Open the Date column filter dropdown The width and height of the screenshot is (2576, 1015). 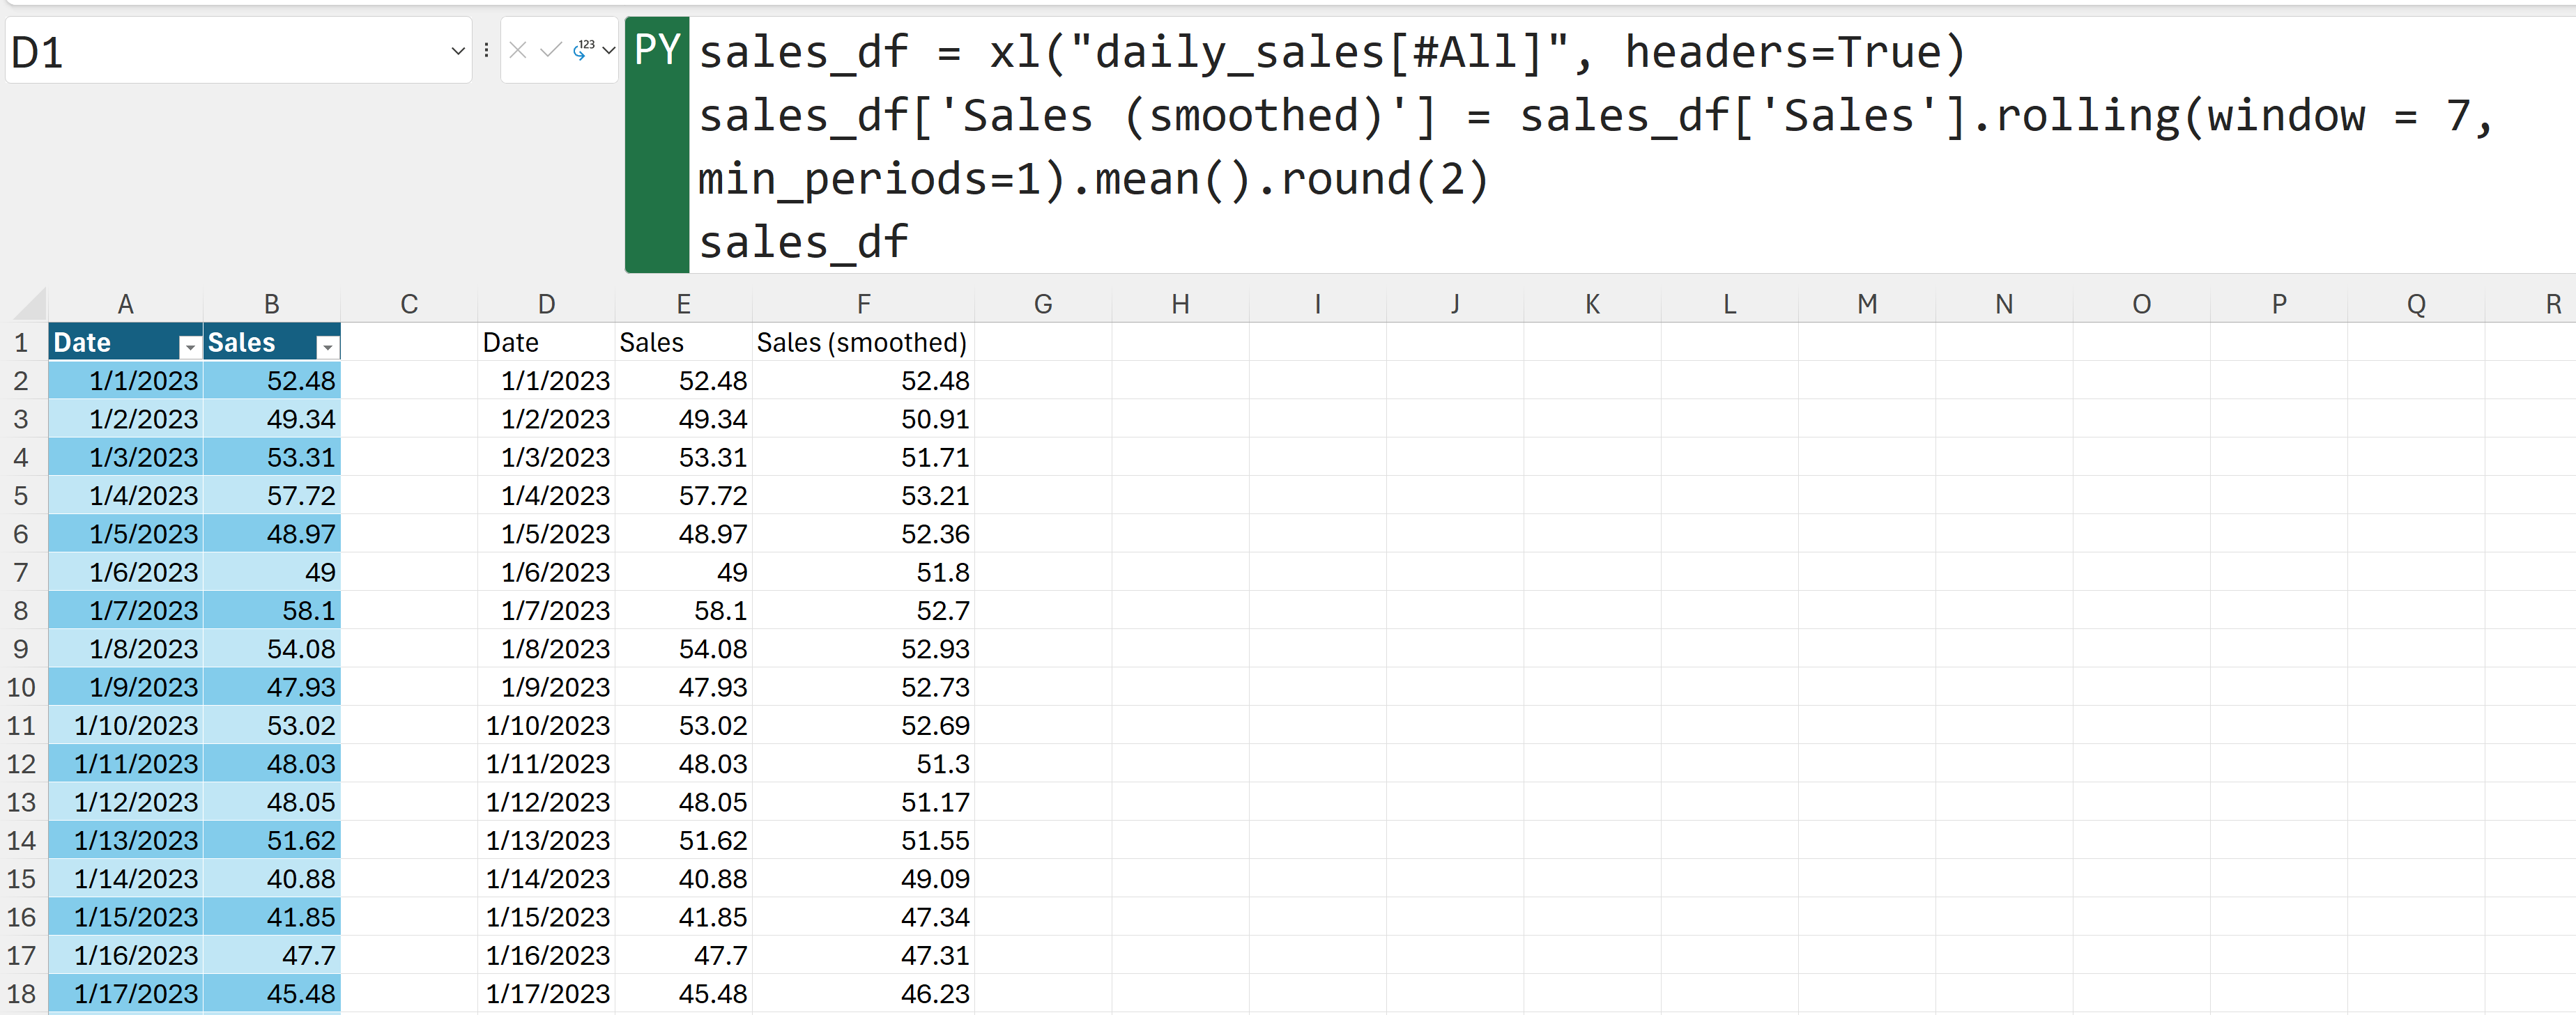tap(189, 346)
